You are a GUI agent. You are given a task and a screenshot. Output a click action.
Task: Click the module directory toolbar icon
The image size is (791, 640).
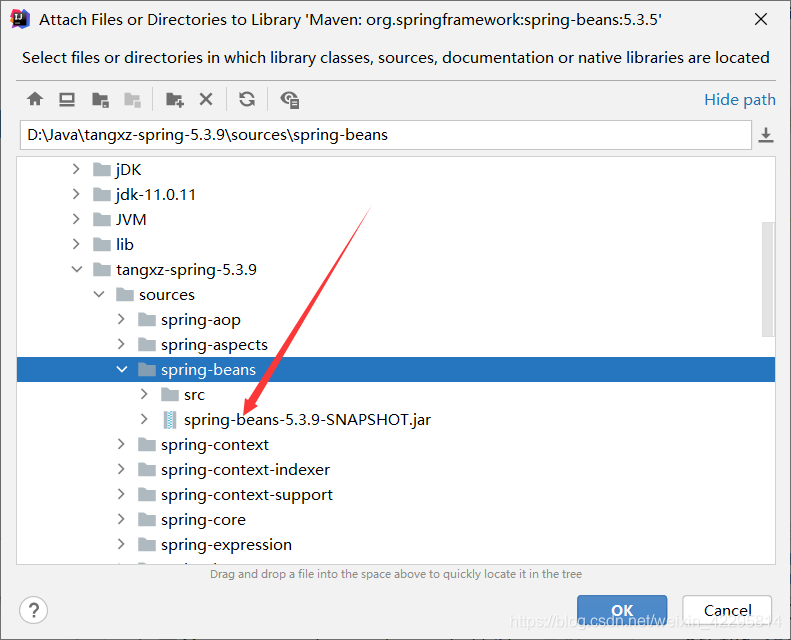pyautogui.click(x=132, y=99)
